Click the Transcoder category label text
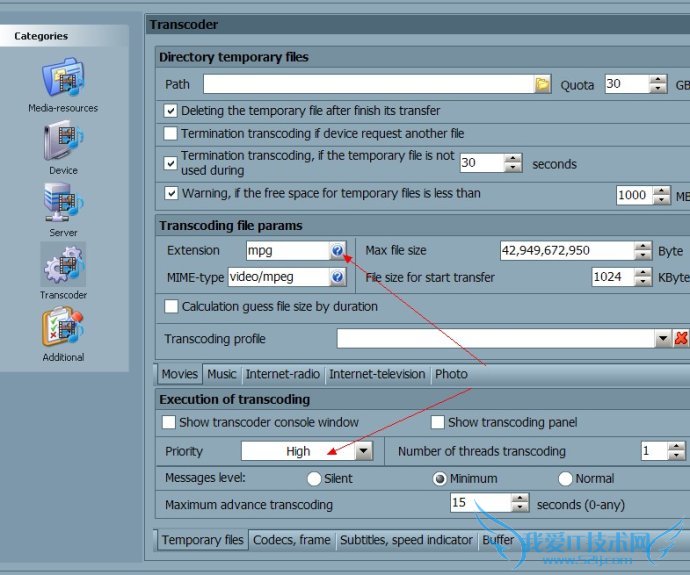This screenshot has width=690, height=575. tap(63, 295)
